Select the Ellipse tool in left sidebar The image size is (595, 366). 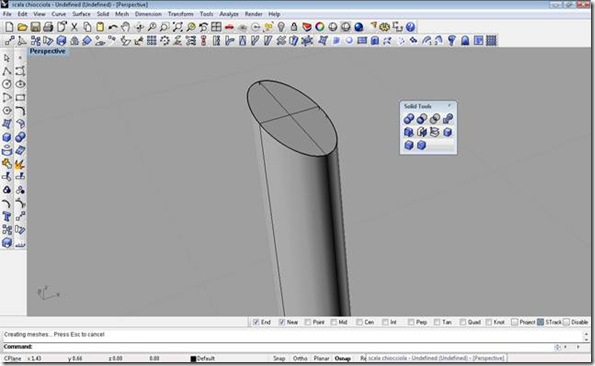click(20, 84)
